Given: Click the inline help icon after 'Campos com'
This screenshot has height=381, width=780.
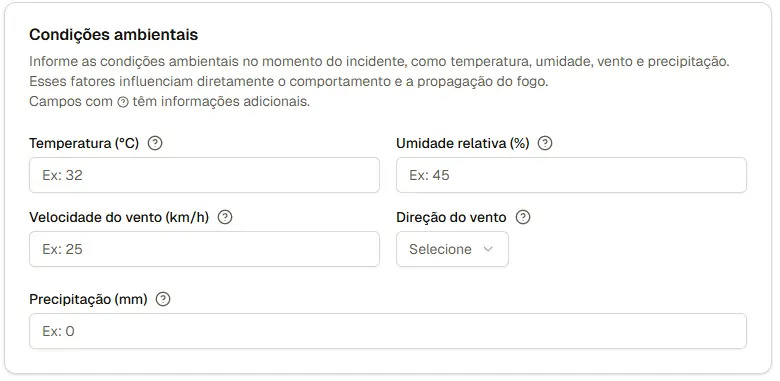Looking at the screenshot, I should 123,102.
